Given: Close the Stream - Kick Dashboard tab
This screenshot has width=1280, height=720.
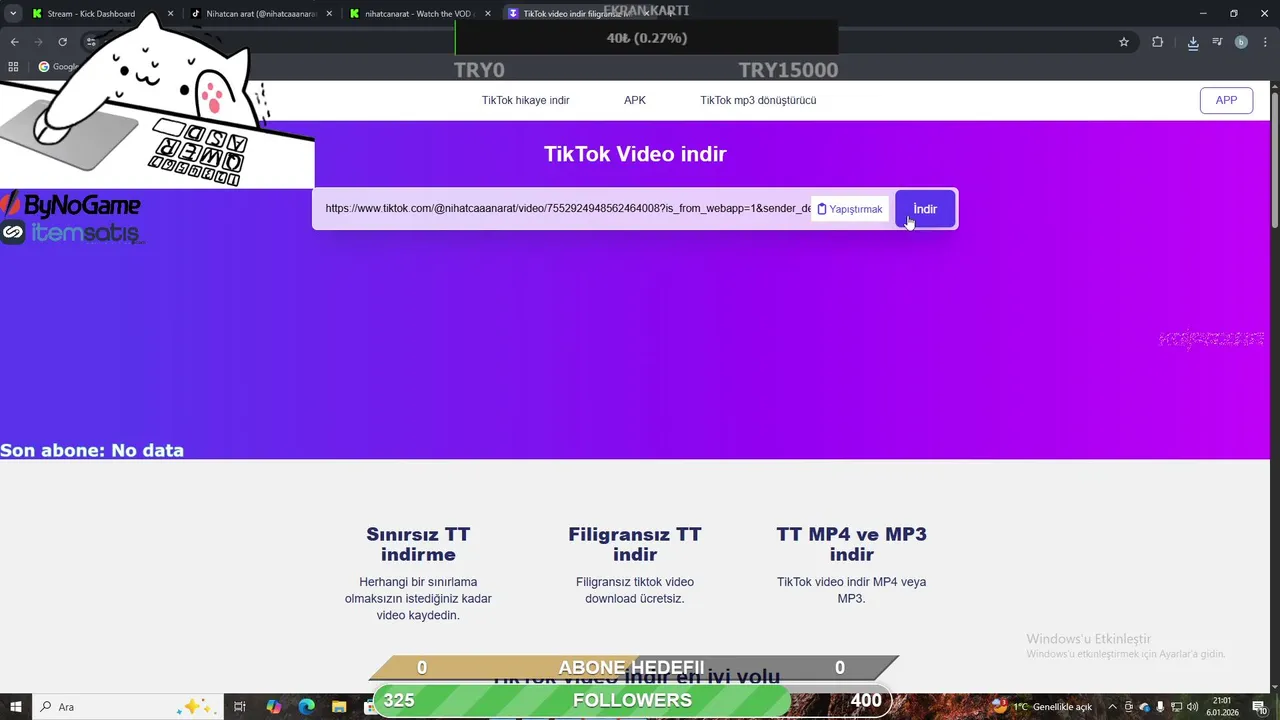Looking at the screenshot, I should coord(170,14).
